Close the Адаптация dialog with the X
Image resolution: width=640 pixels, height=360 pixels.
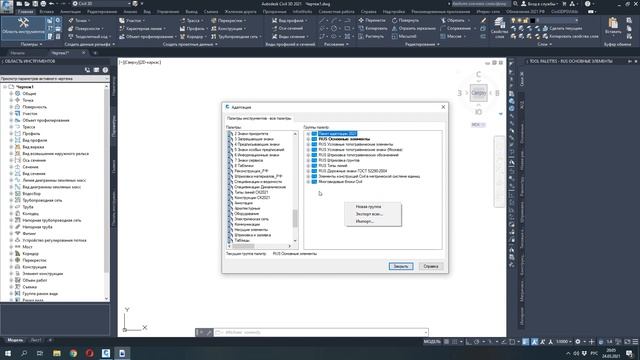(x=443, y=107)
